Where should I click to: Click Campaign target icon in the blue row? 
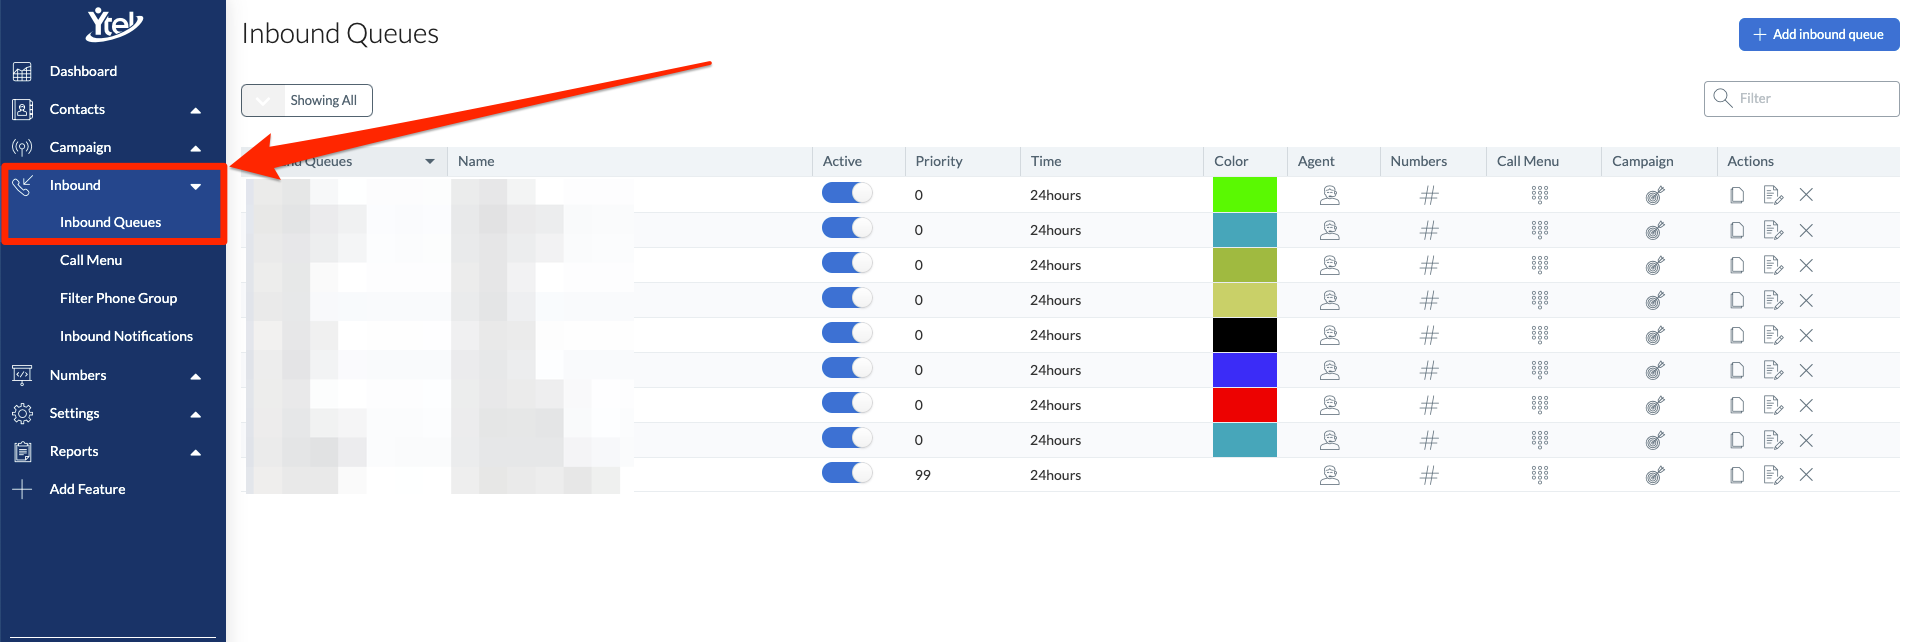[x=1655, y=370]
